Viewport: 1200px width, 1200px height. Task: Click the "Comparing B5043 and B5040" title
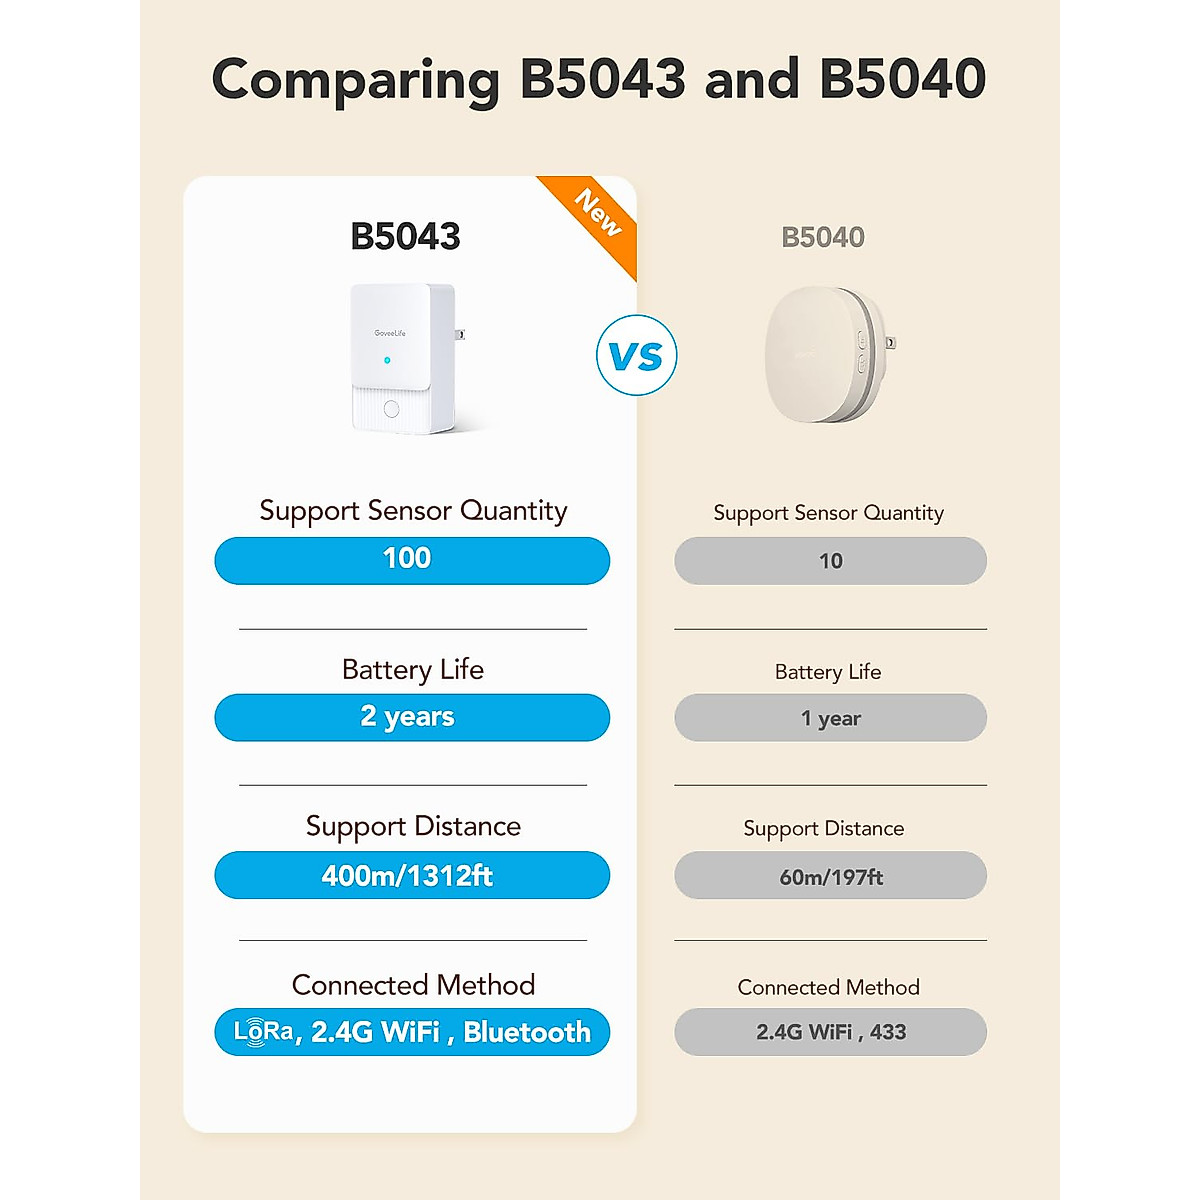tap(599, 79)
